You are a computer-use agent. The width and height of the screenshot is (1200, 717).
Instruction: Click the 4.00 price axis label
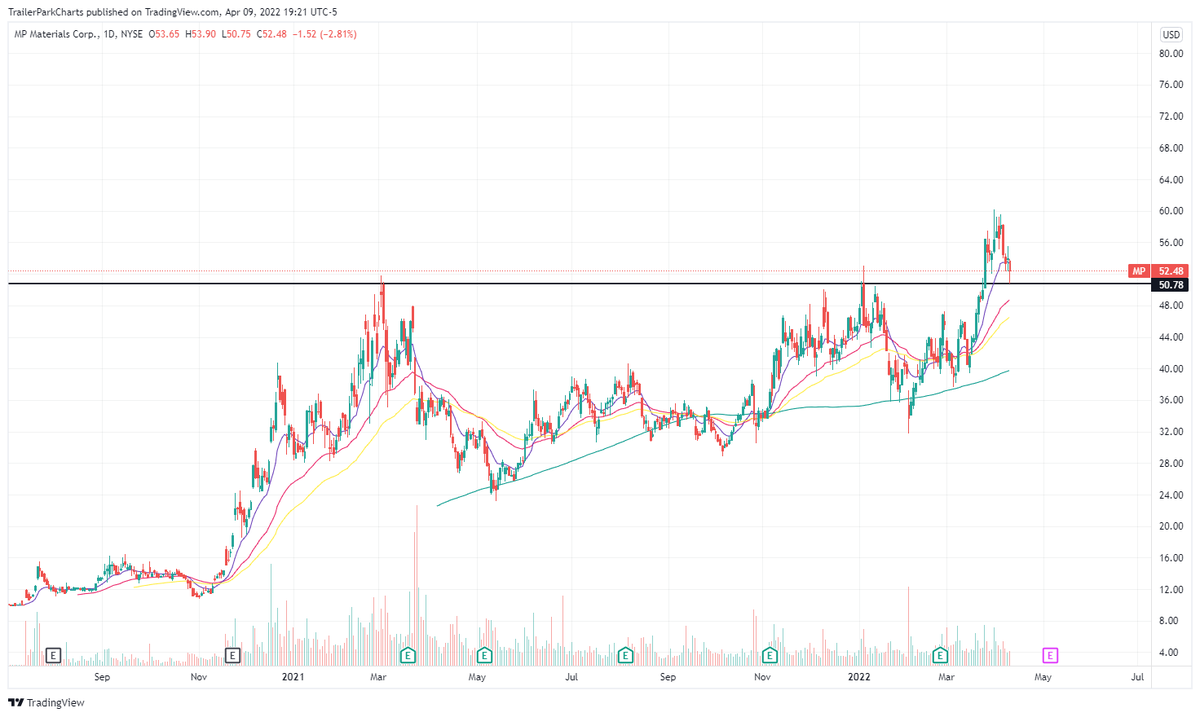tap(1170, 652)
